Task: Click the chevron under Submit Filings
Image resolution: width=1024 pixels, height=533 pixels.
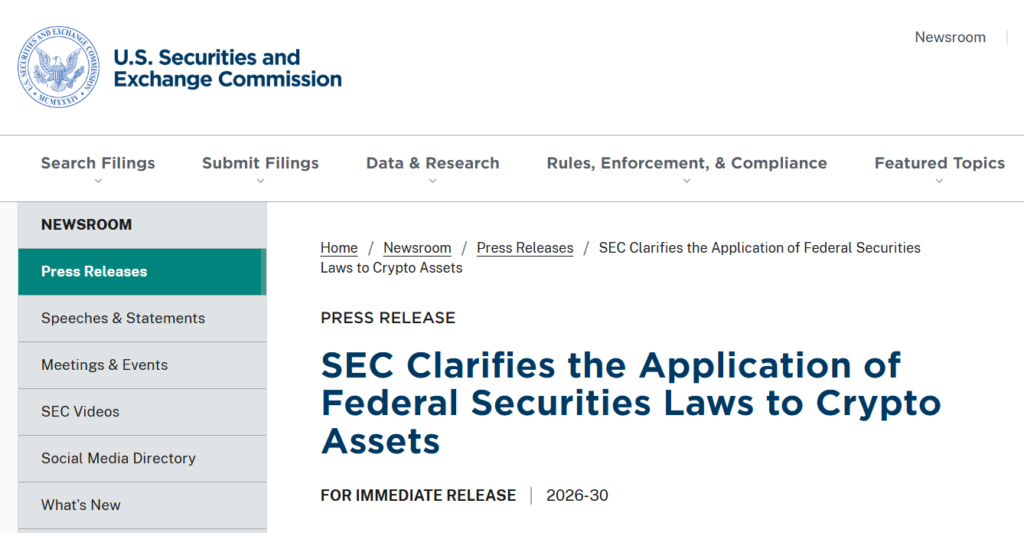Action: click(x=260, y=181)
